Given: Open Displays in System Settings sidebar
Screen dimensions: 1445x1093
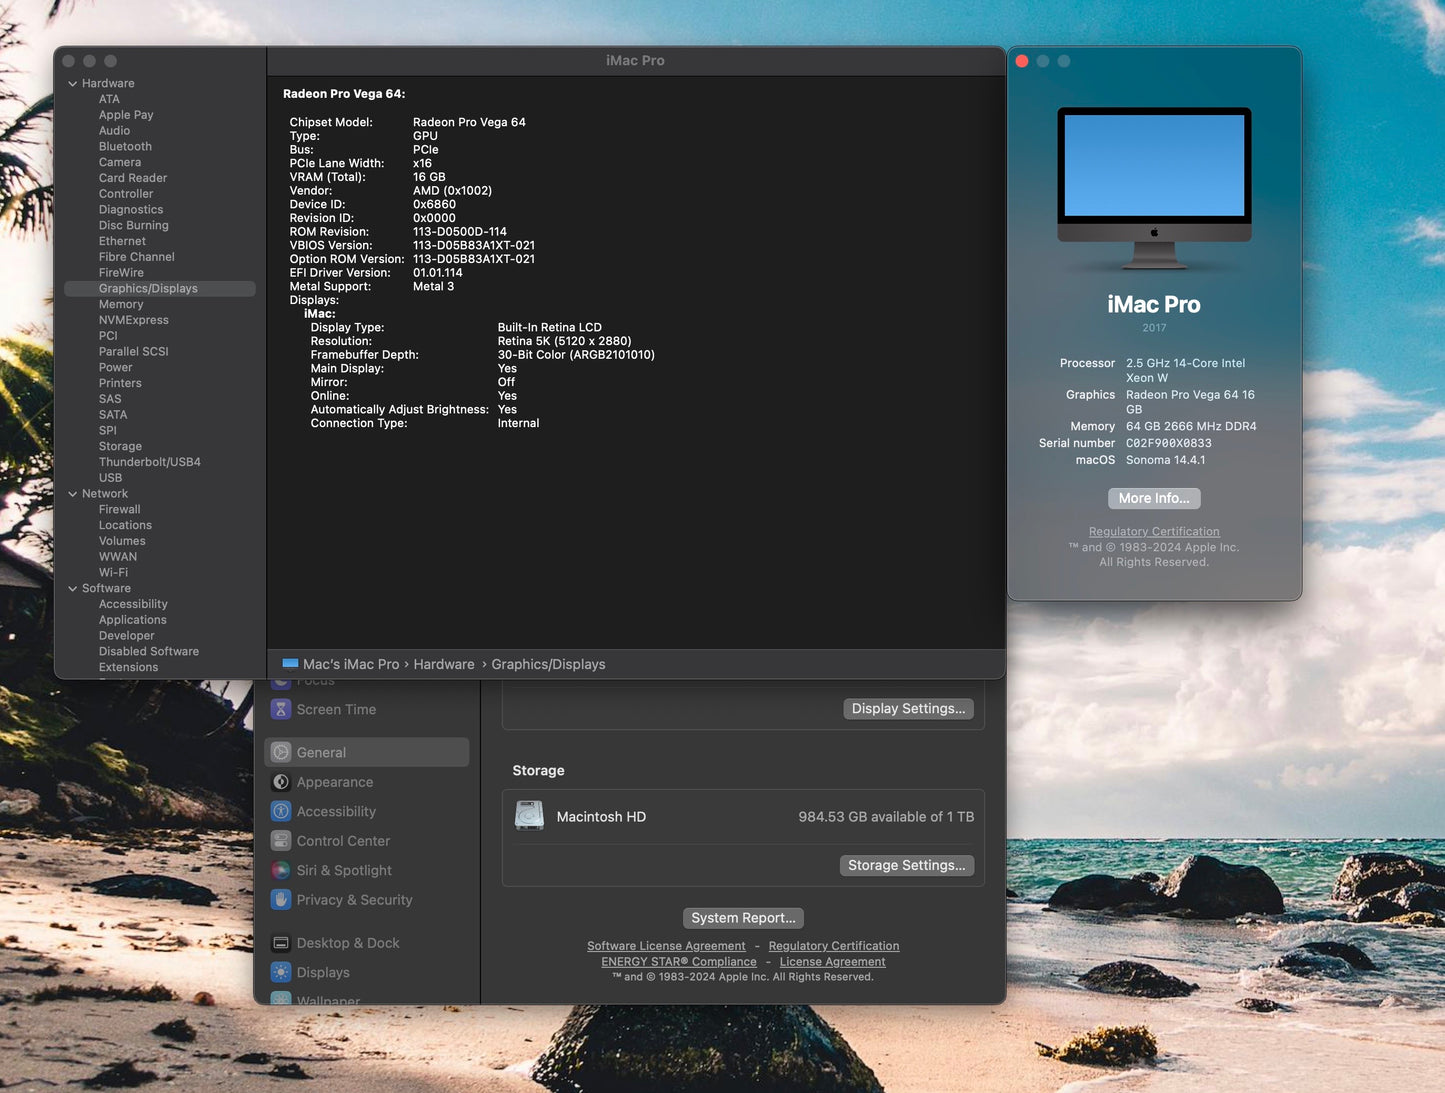Looking at the screenshot, I should pos(323,972).
